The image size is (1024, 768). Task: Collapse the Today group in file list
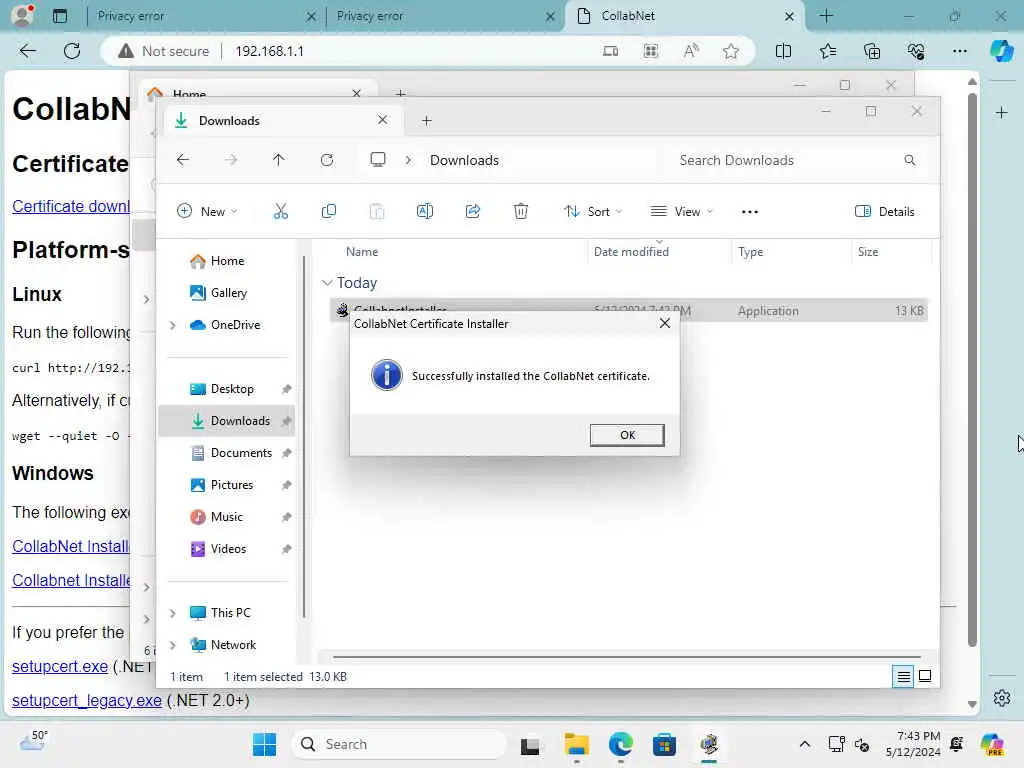[327, 283]
